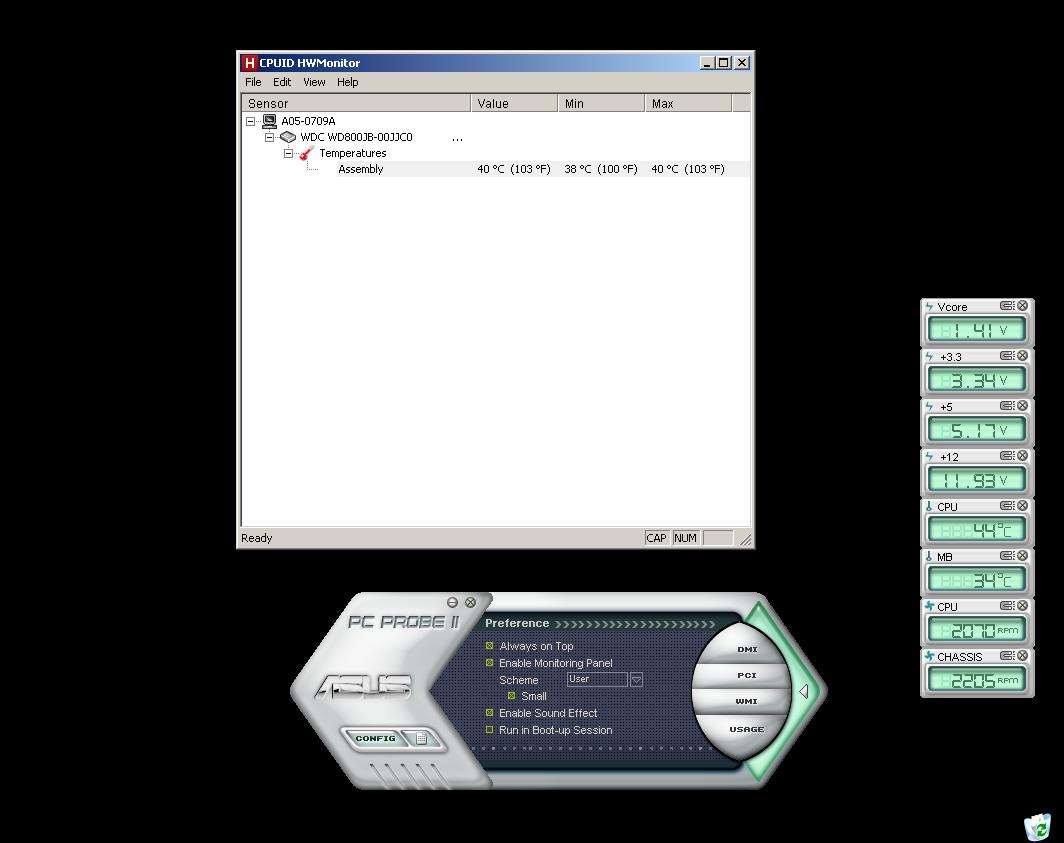Click the Min column header

coord(601,103)
